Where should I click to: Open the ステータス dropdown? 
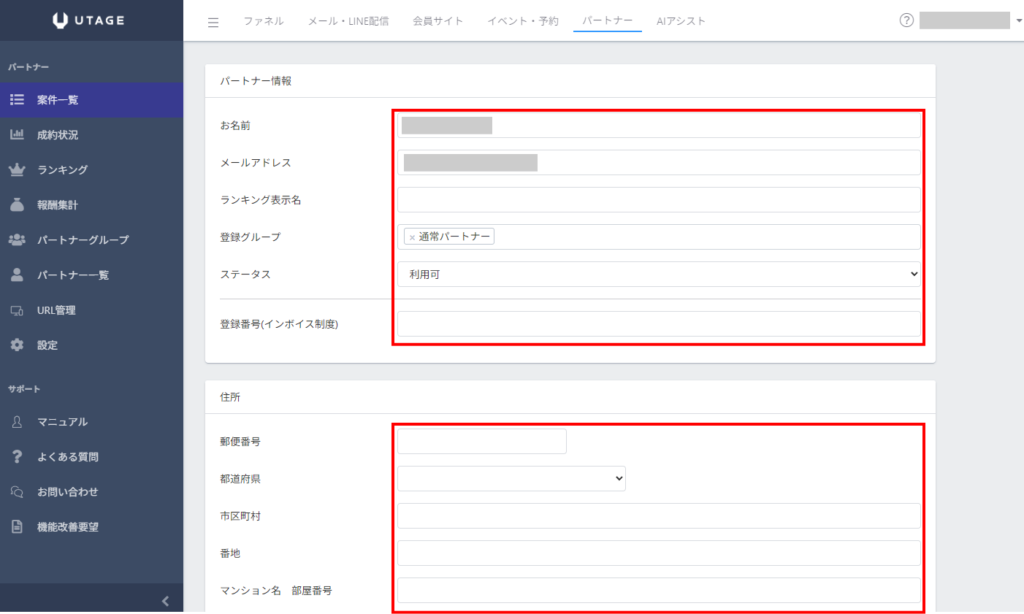(658, 274)
